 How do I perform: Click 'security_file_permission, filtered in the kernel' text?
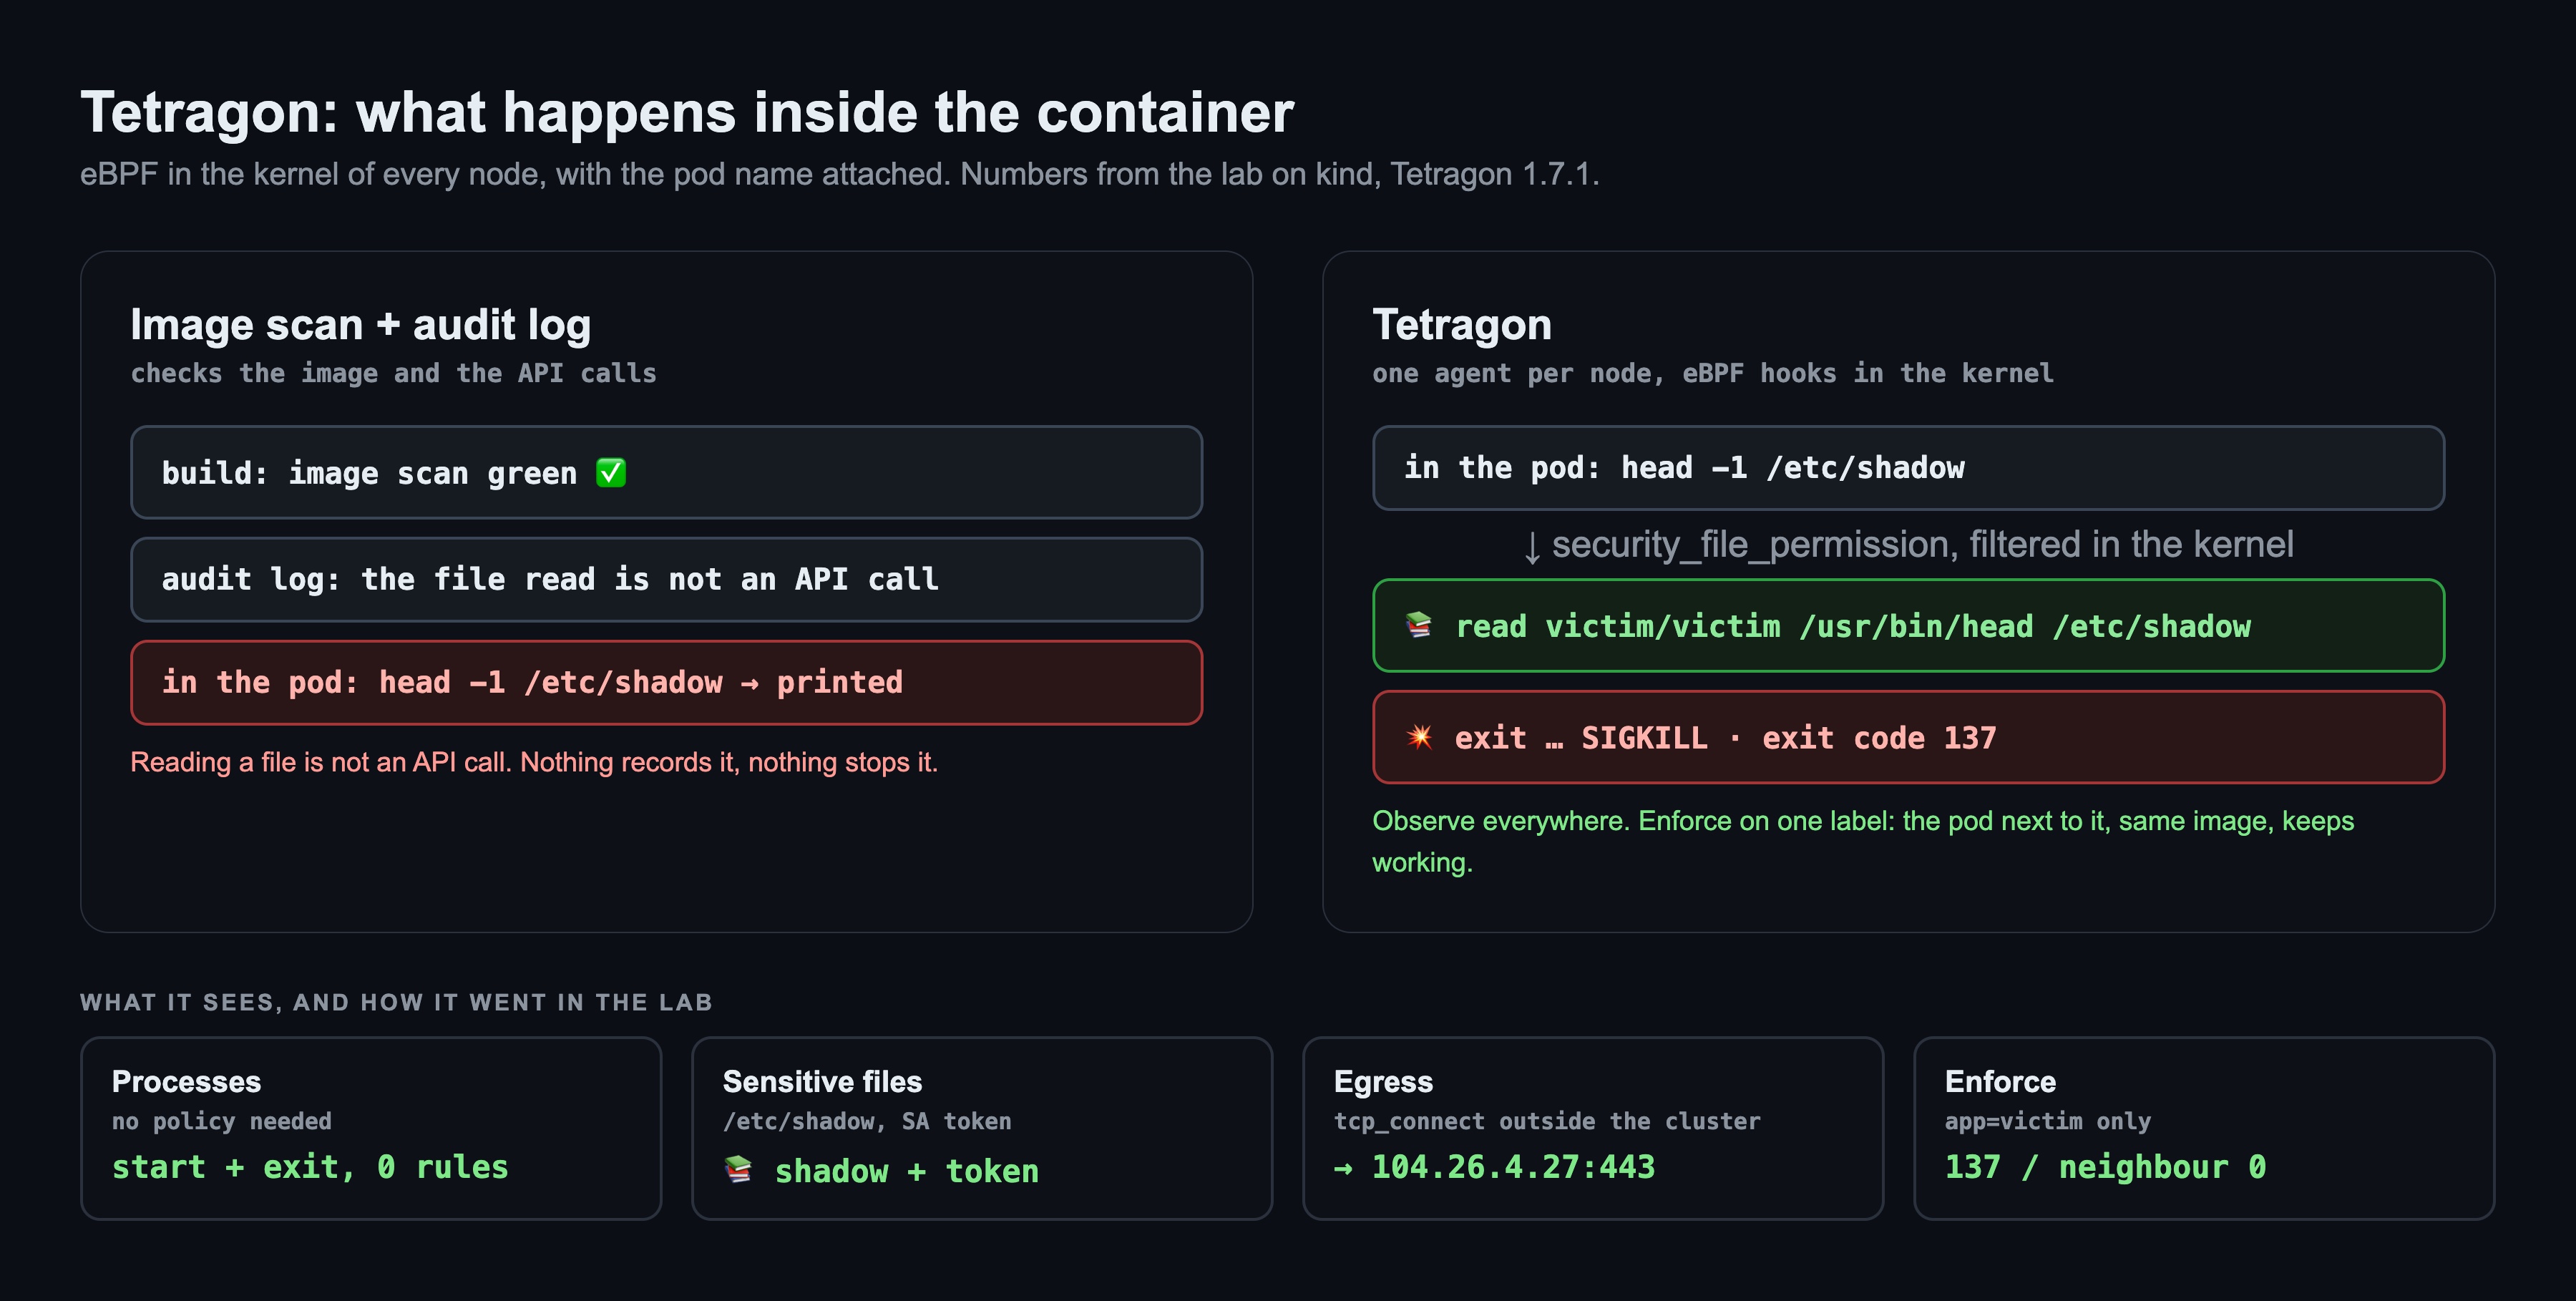[x=1922, y=545]
